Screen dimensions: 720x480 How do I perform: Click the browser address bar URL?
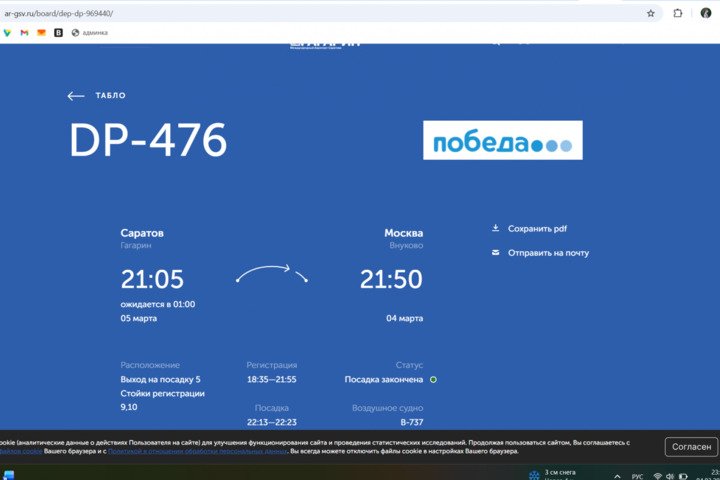[58, 13]
